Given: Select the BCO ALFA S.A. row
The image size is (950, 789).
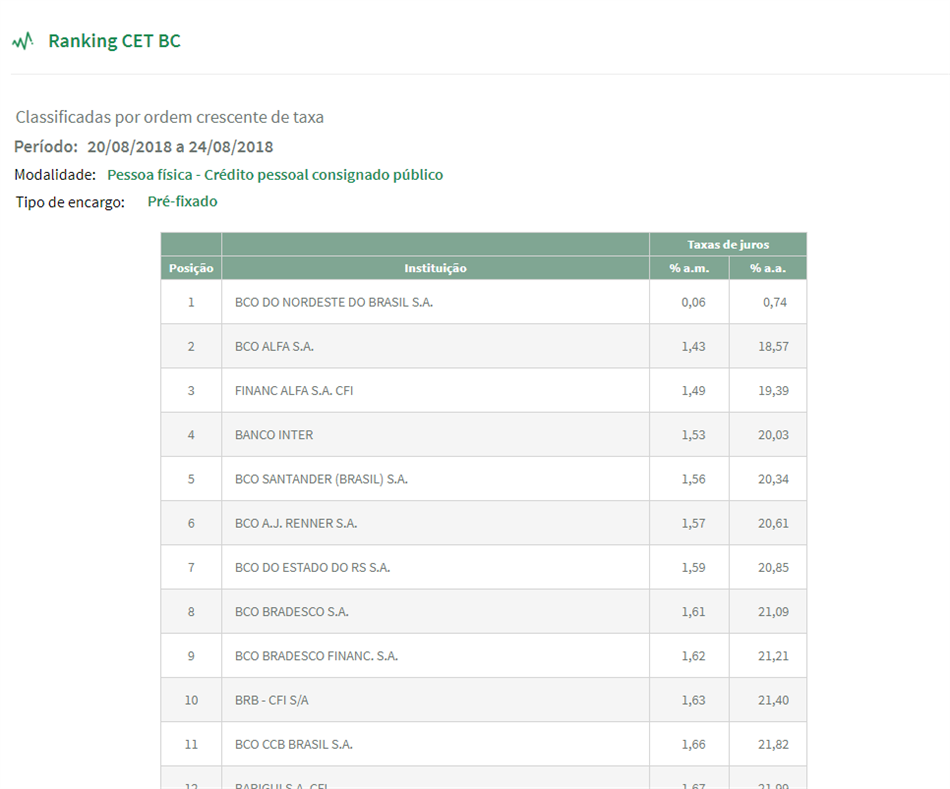Looking at the screenshot, I should point(483,346).
